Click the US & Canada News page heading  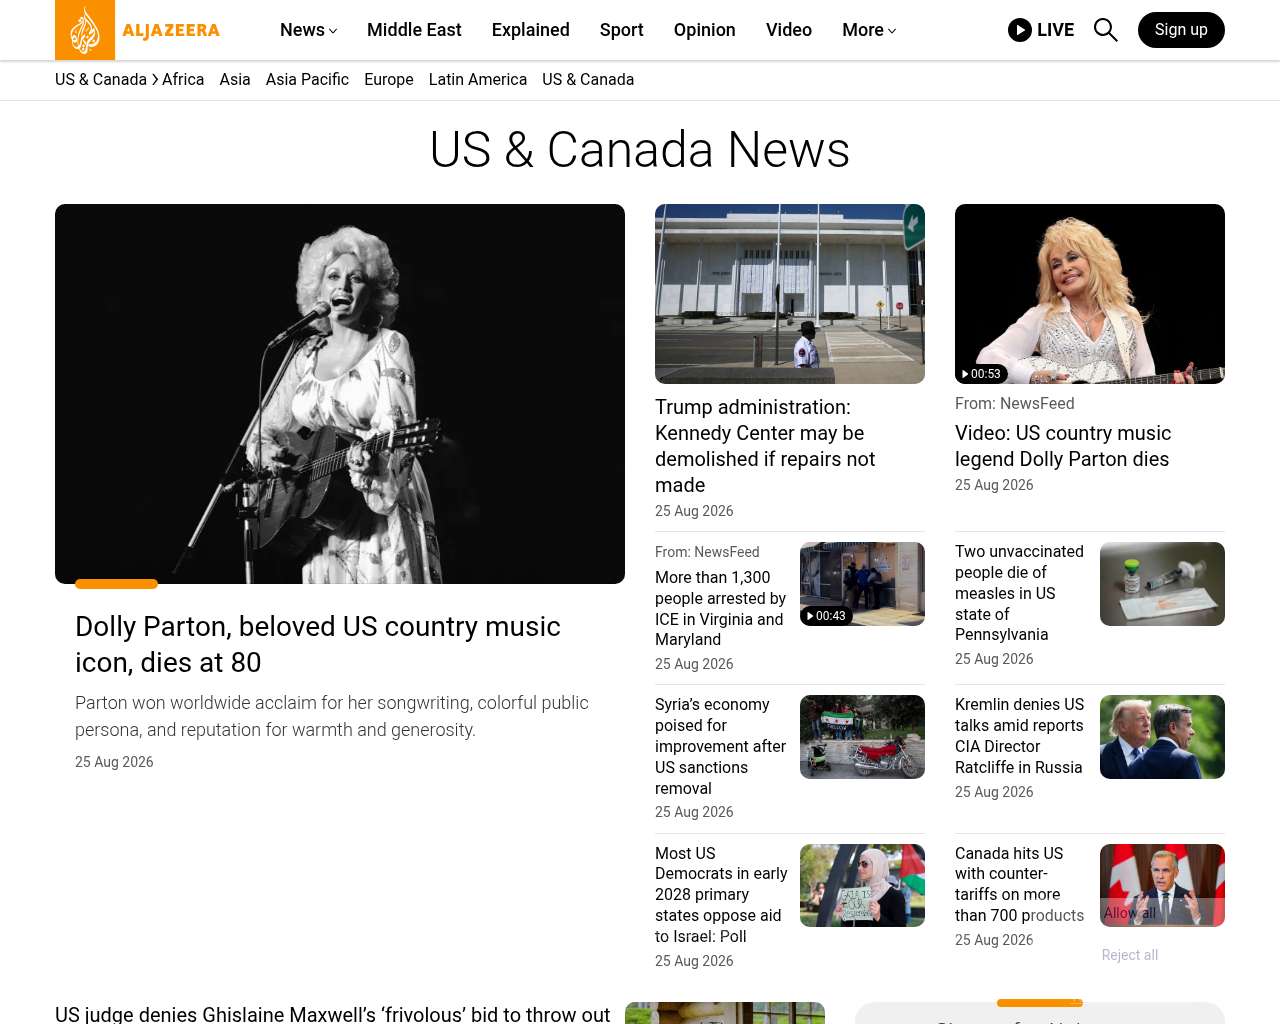pyautogui.click(x=640, y=150)
